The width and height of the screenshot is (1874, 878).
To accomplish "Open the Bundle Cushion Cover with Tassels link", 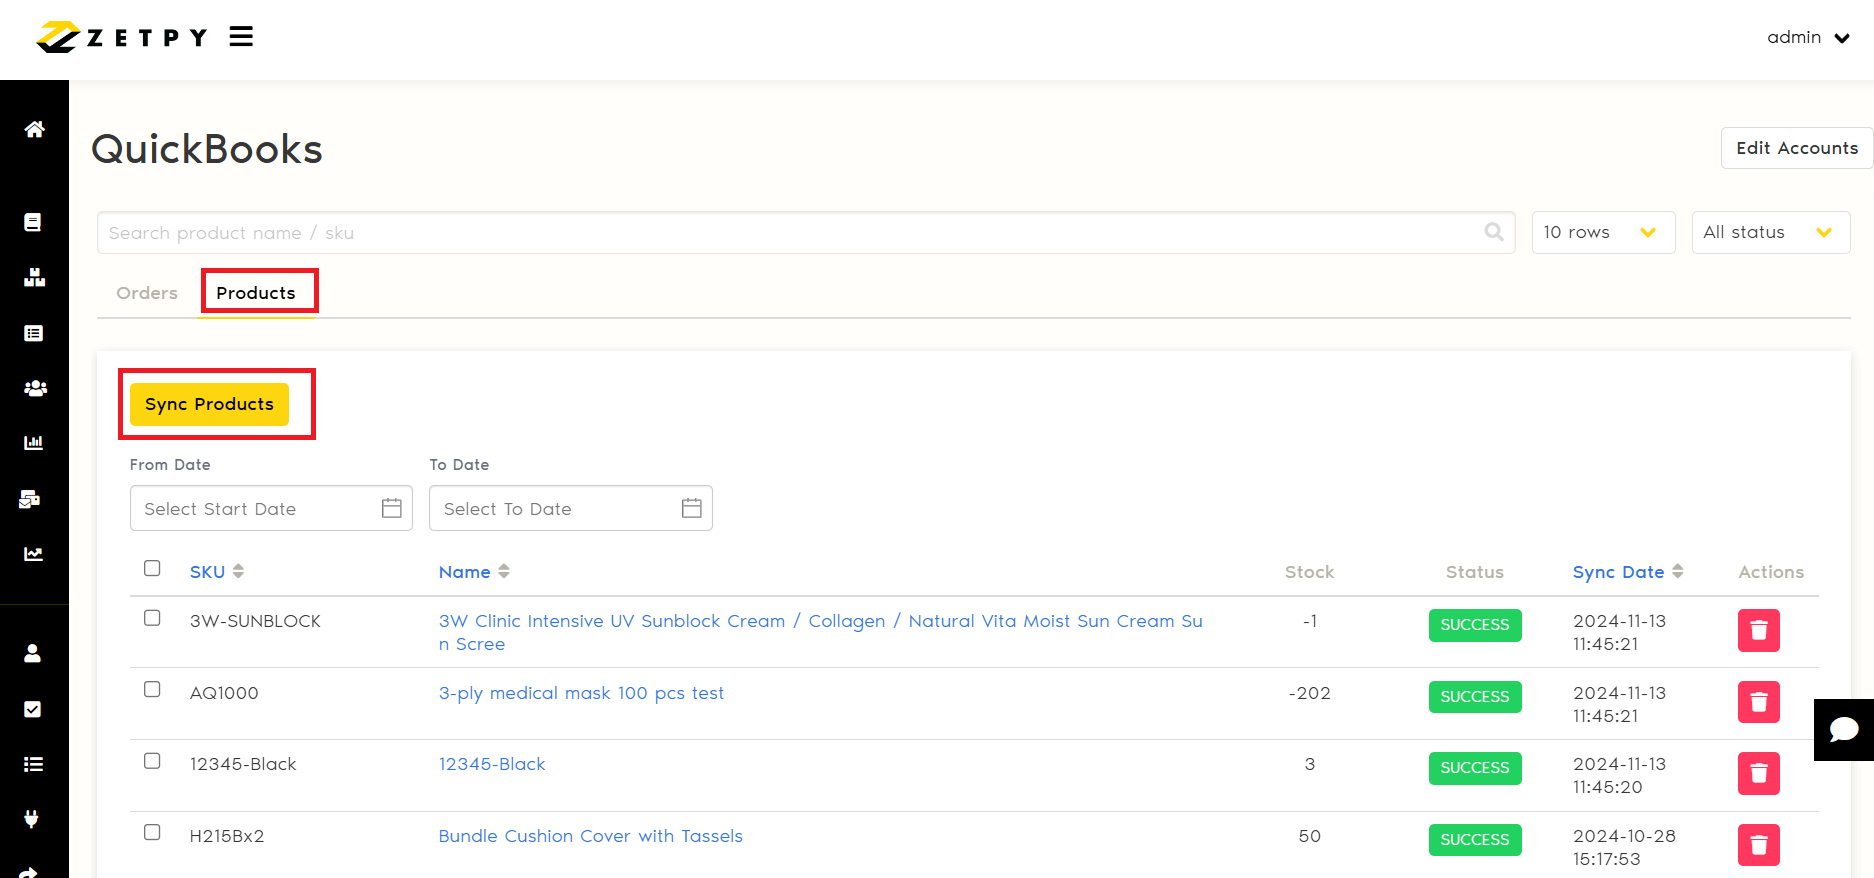I will point(590,836).
